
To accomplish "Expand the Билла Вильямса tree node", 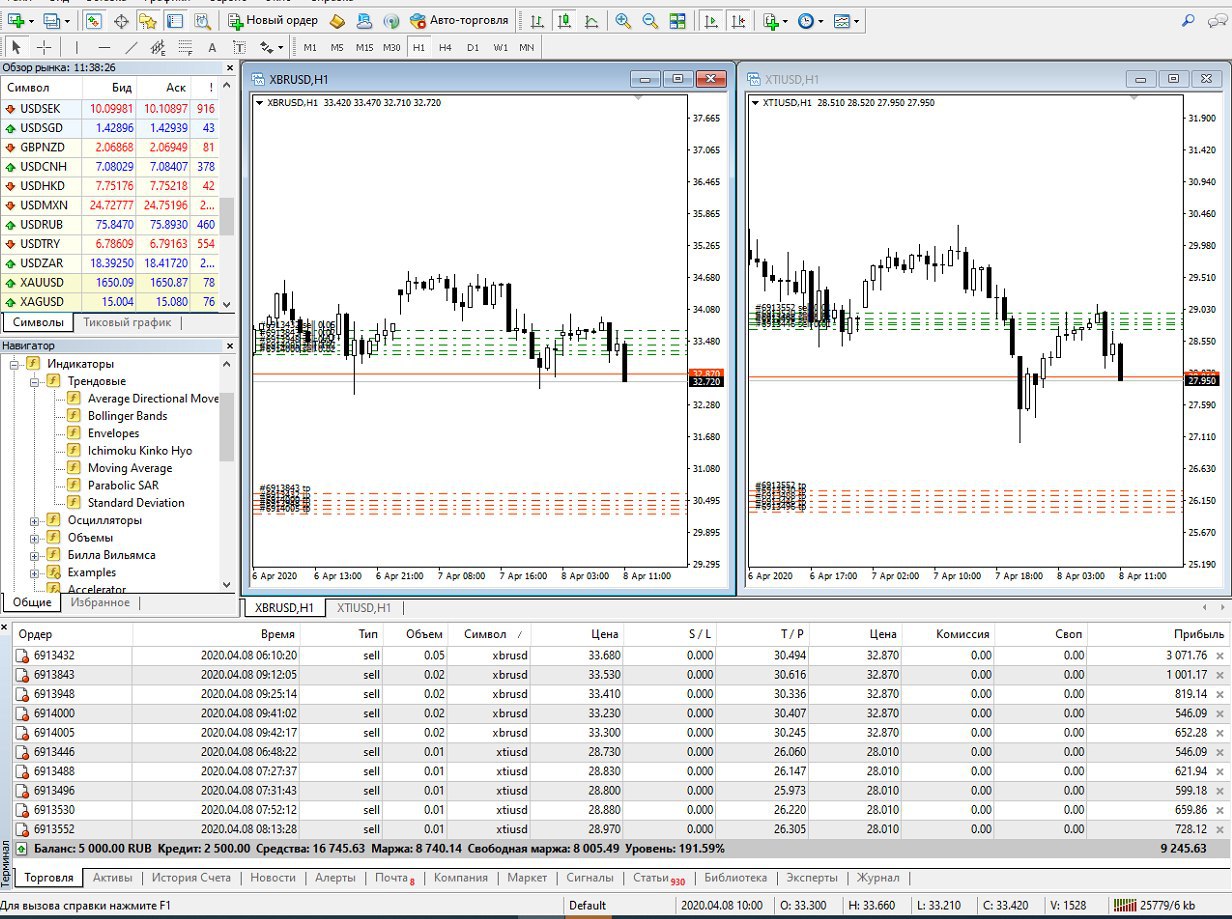I will [x=34, y=555].
